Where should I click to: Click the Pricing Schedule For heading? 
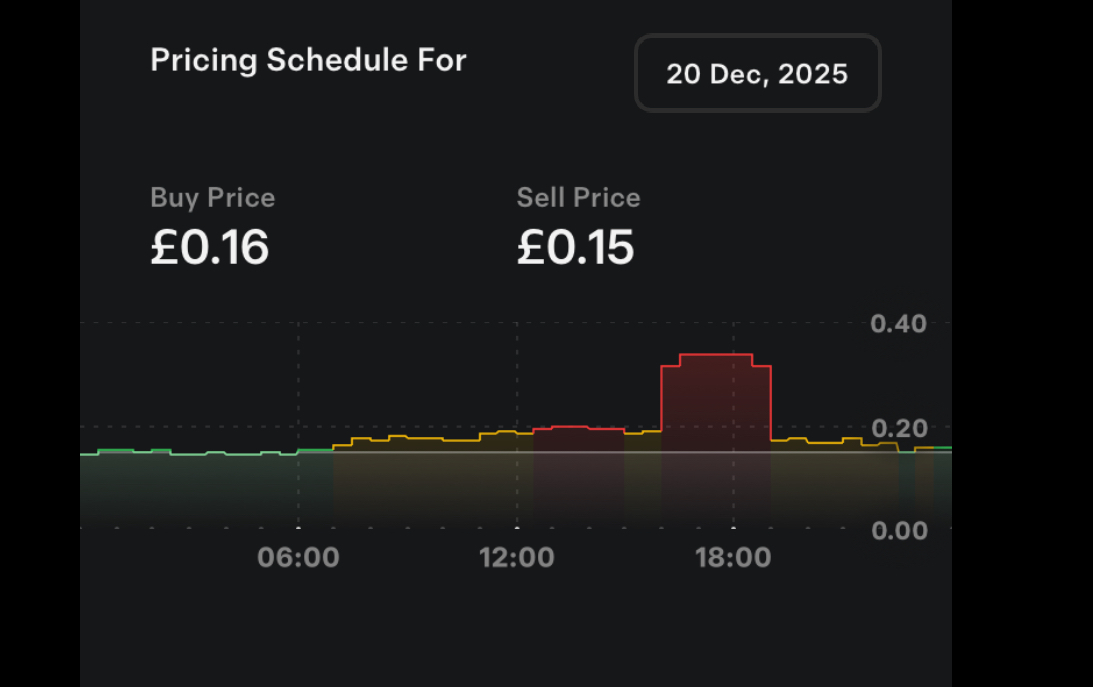click(x=308, y=60)
